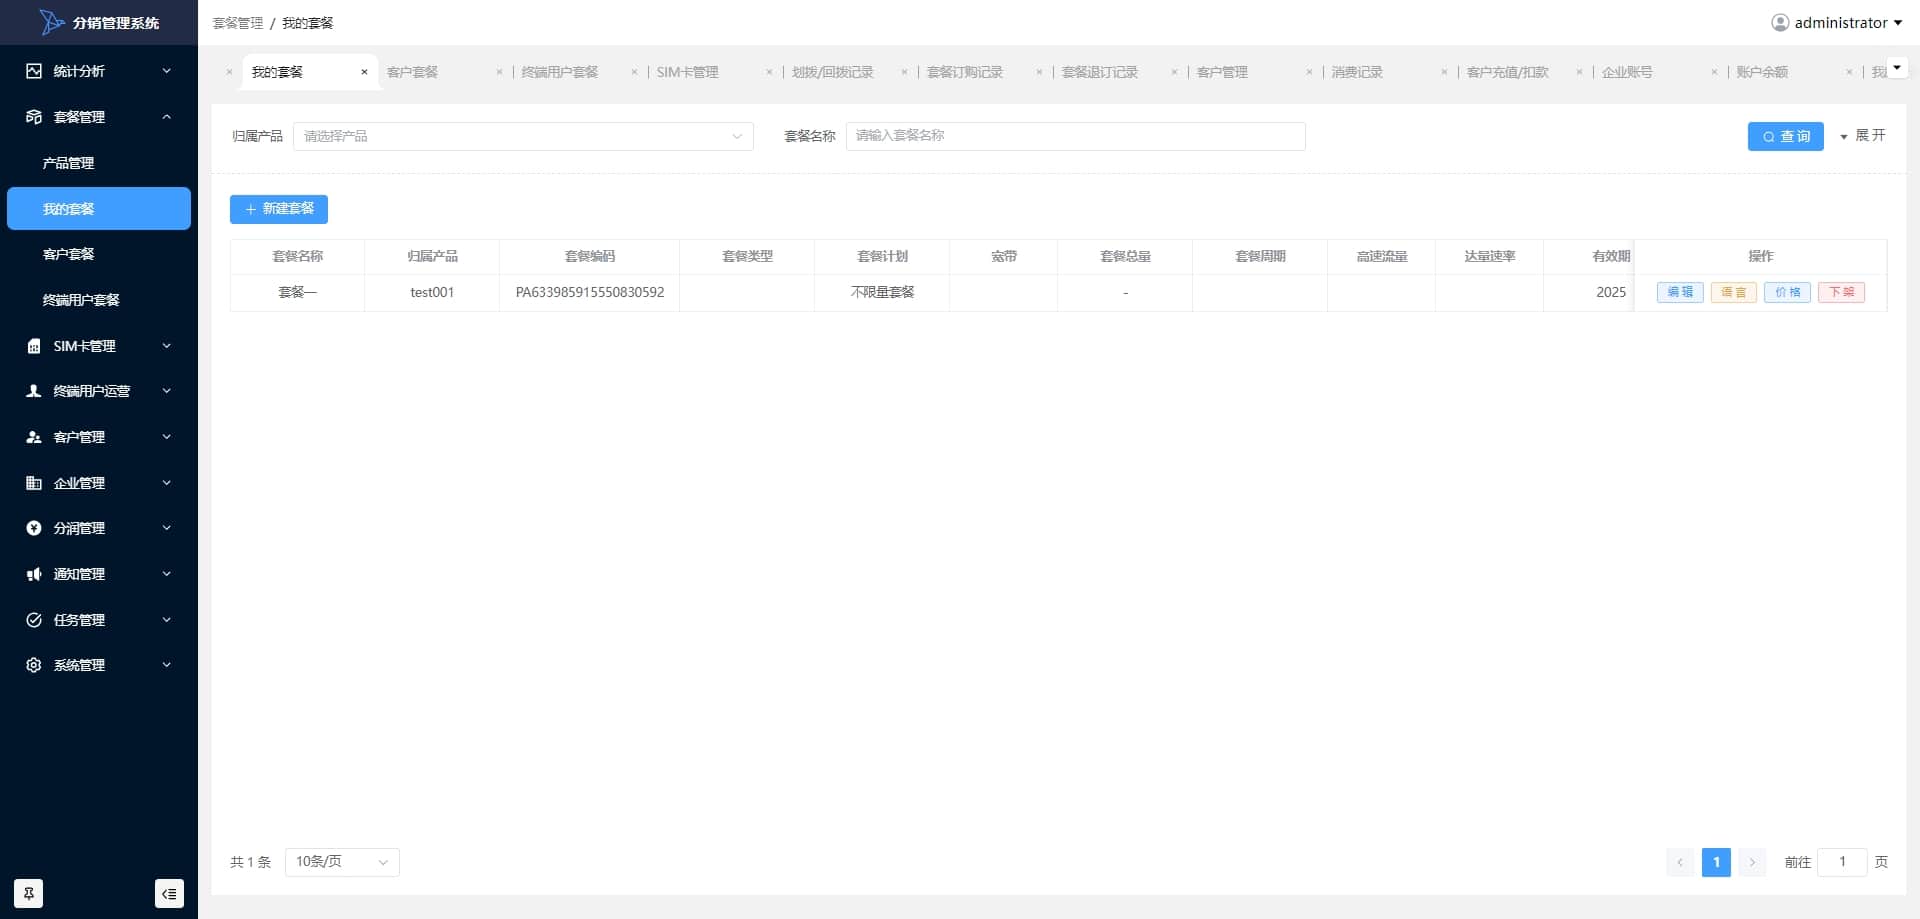Close the SIM卡管理 tab

tap(769, 72)
